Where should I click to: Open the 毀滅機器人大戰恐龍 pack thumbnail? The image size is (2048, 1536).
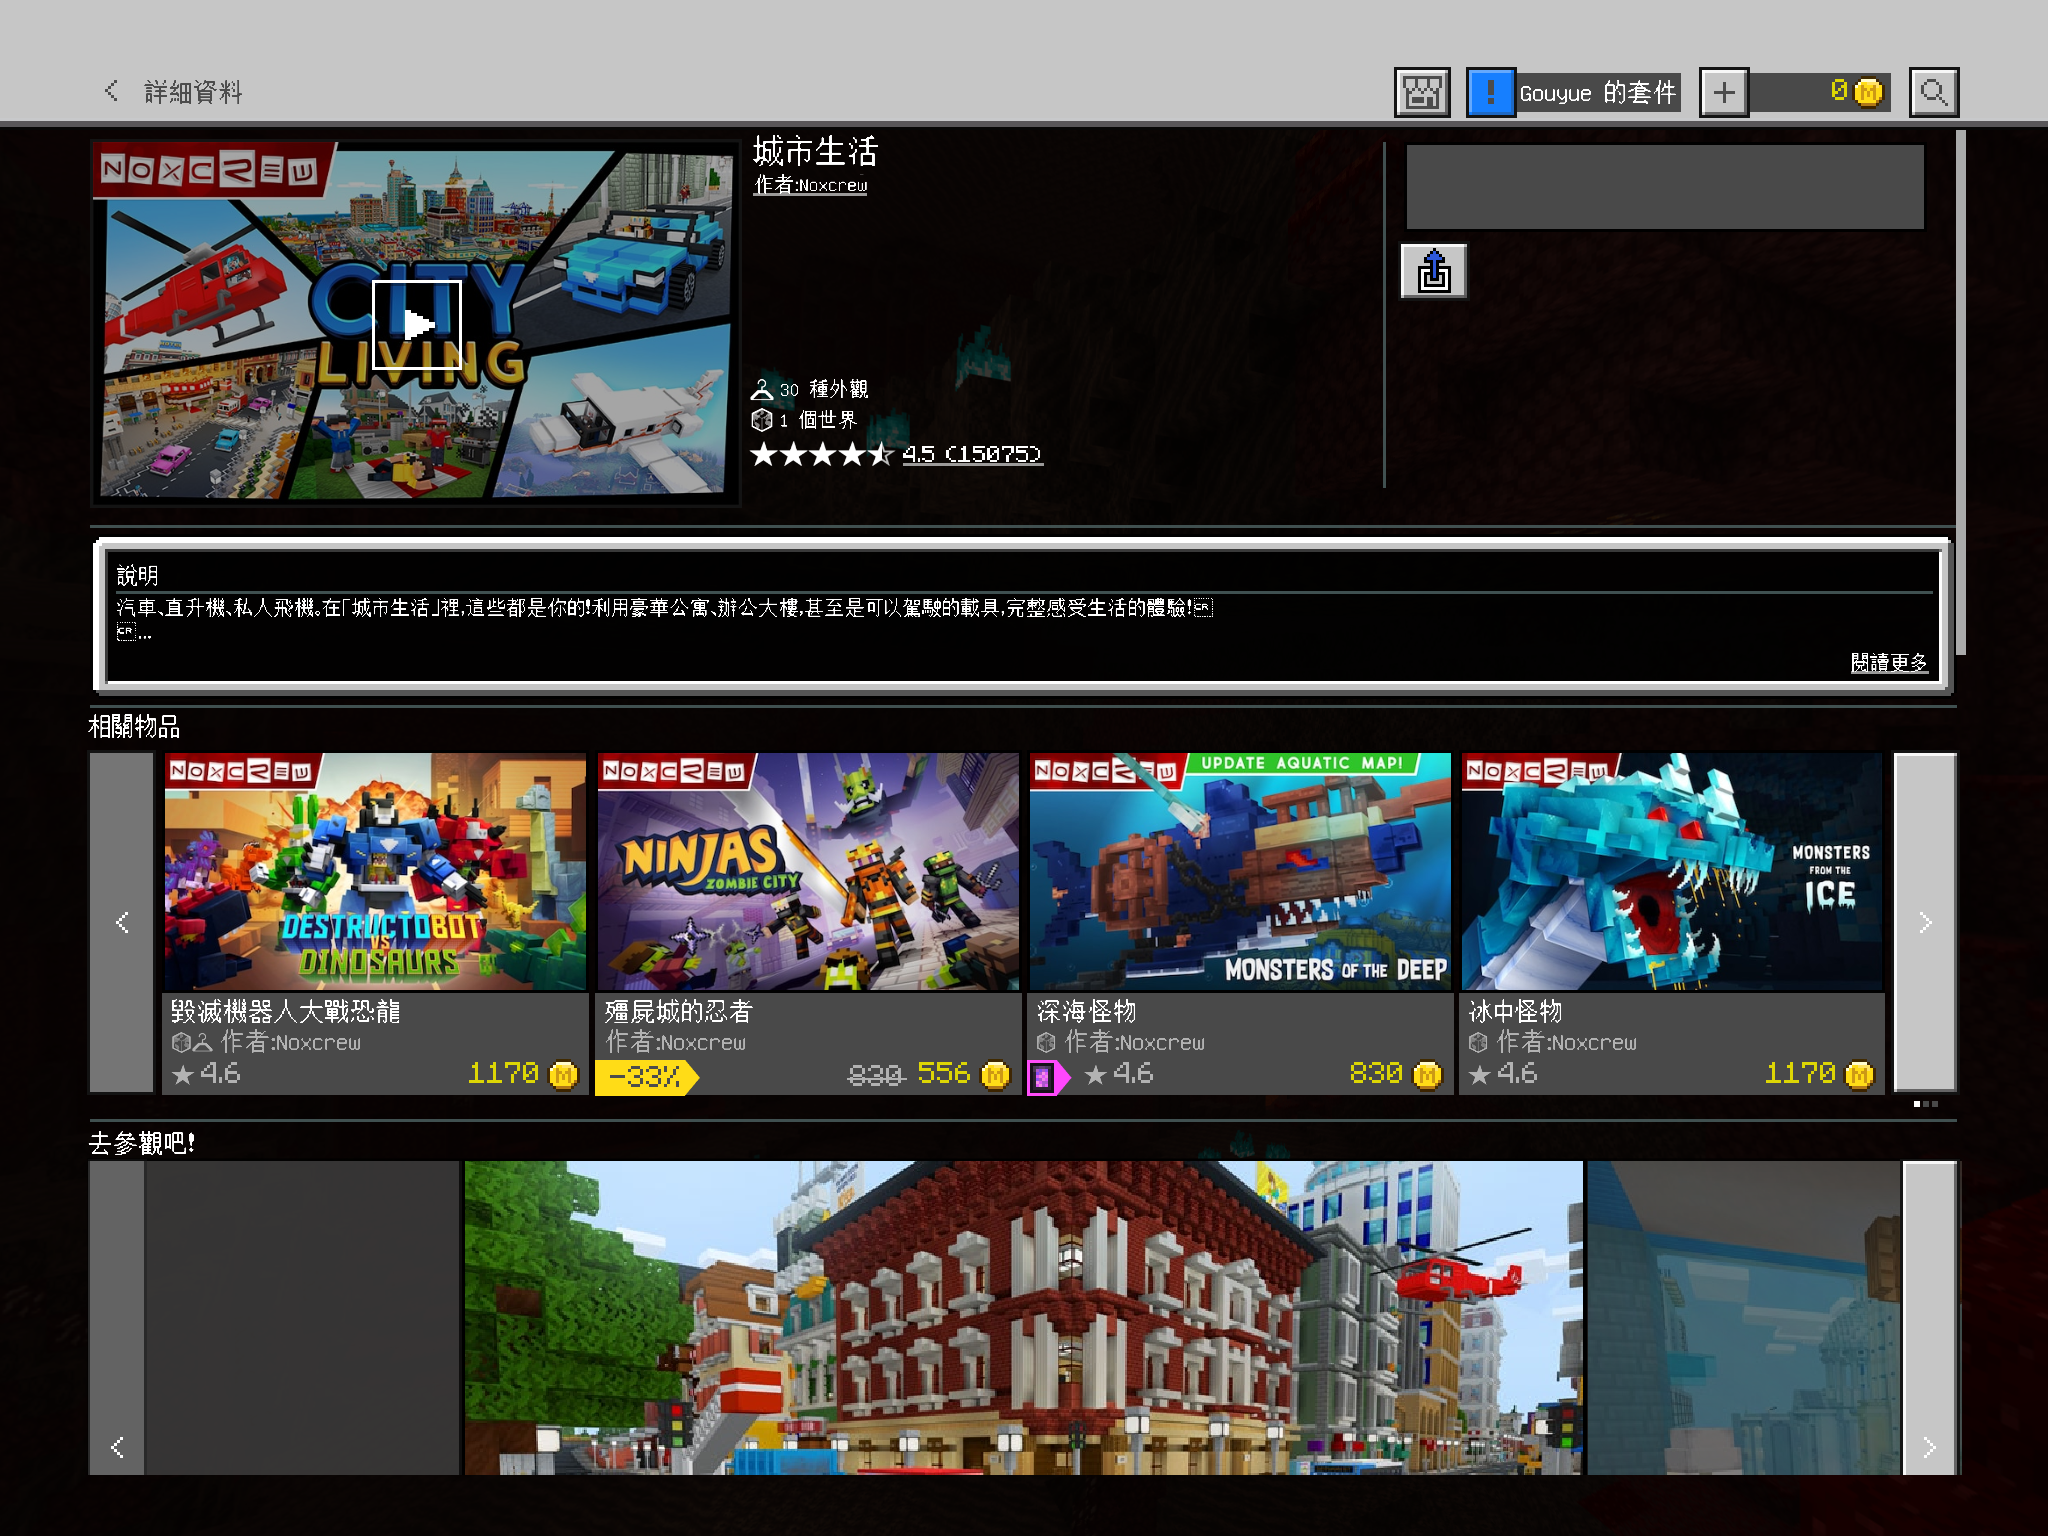(x=375, y=872)
